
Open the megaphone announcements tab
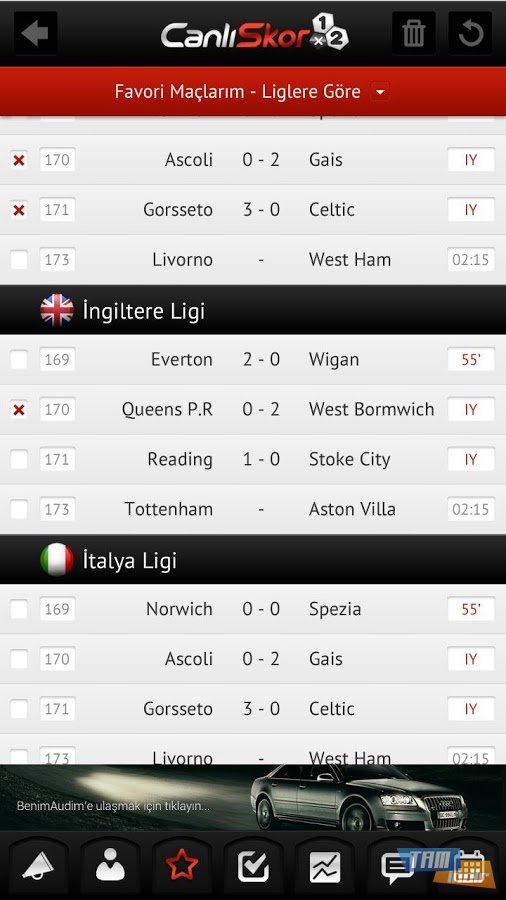point(38,866)
